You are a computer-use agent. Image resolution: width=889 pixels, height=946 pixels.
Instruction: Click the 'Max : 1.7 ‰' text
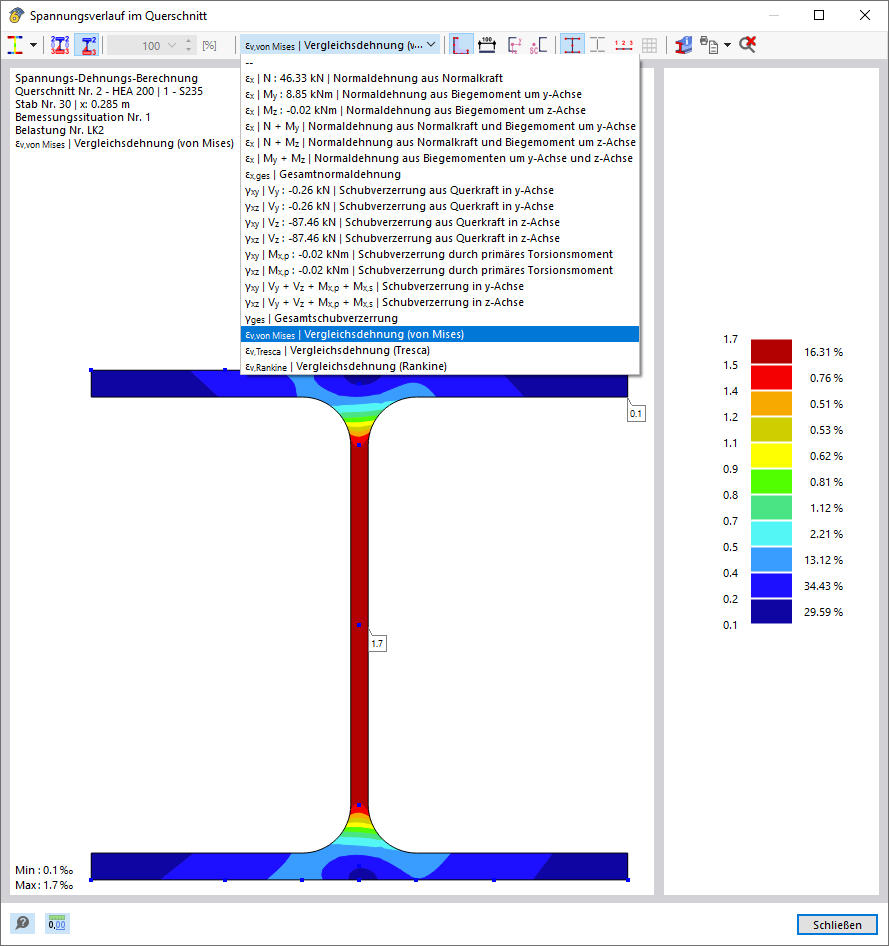(45, 885)
